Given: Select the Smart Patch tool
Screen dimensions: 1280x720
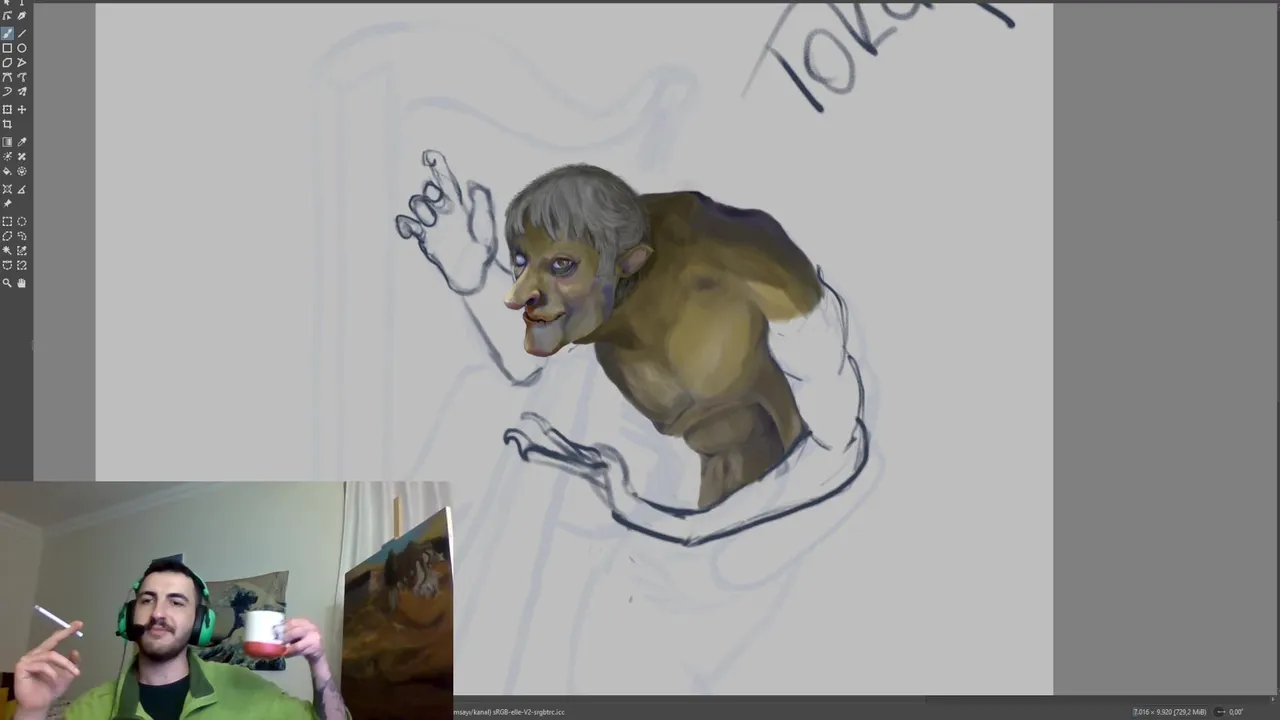Looking at the screenshot, I should [22, 157].
